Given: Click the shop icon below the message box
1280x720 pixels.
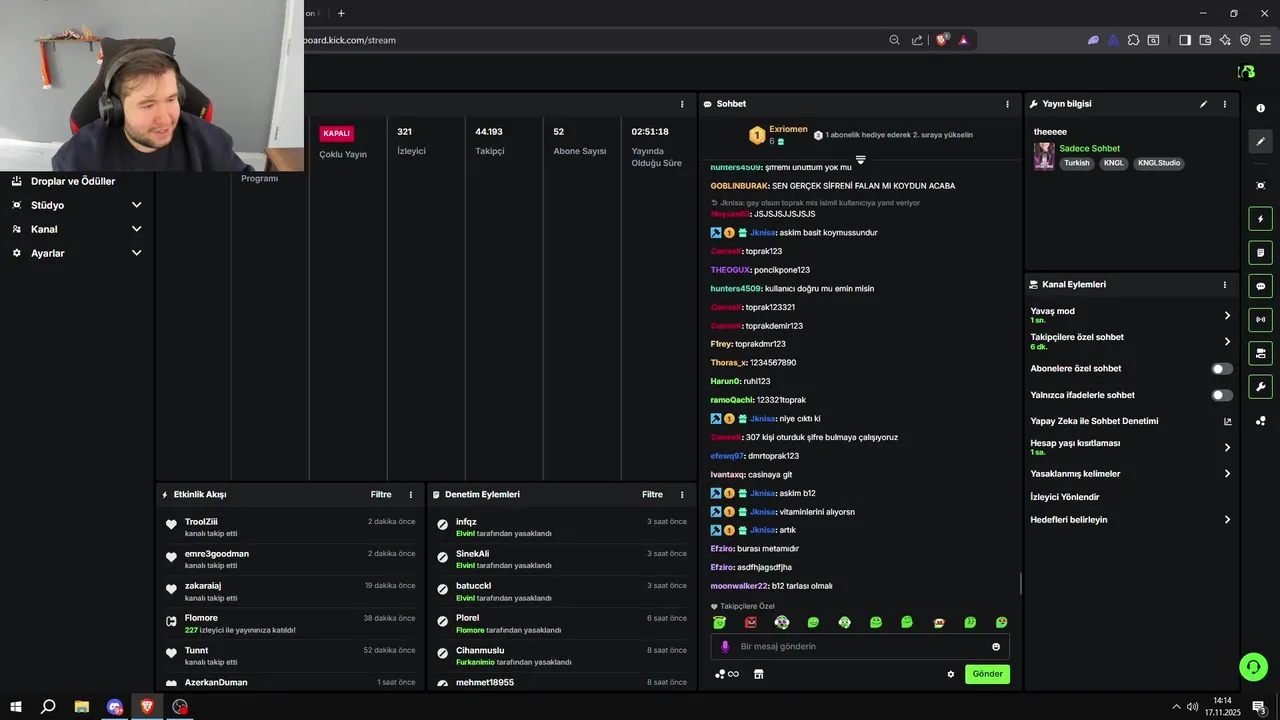Looking at the screenshot, I should point(758,674).
